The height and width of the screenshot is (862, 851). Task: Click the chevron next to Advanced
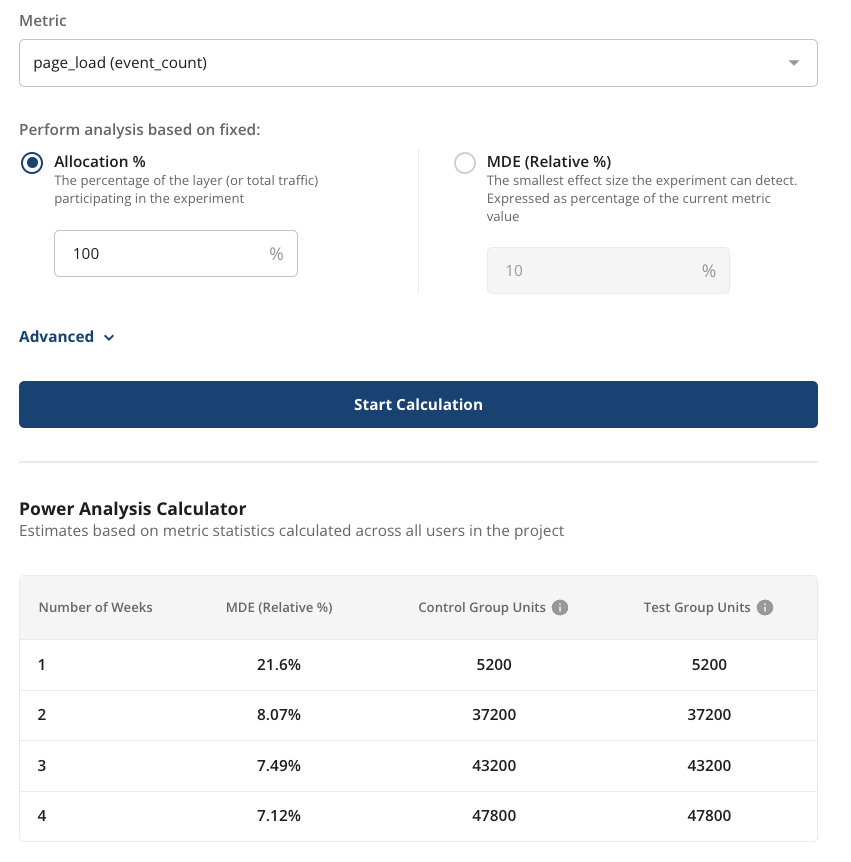tap(108, 337)
